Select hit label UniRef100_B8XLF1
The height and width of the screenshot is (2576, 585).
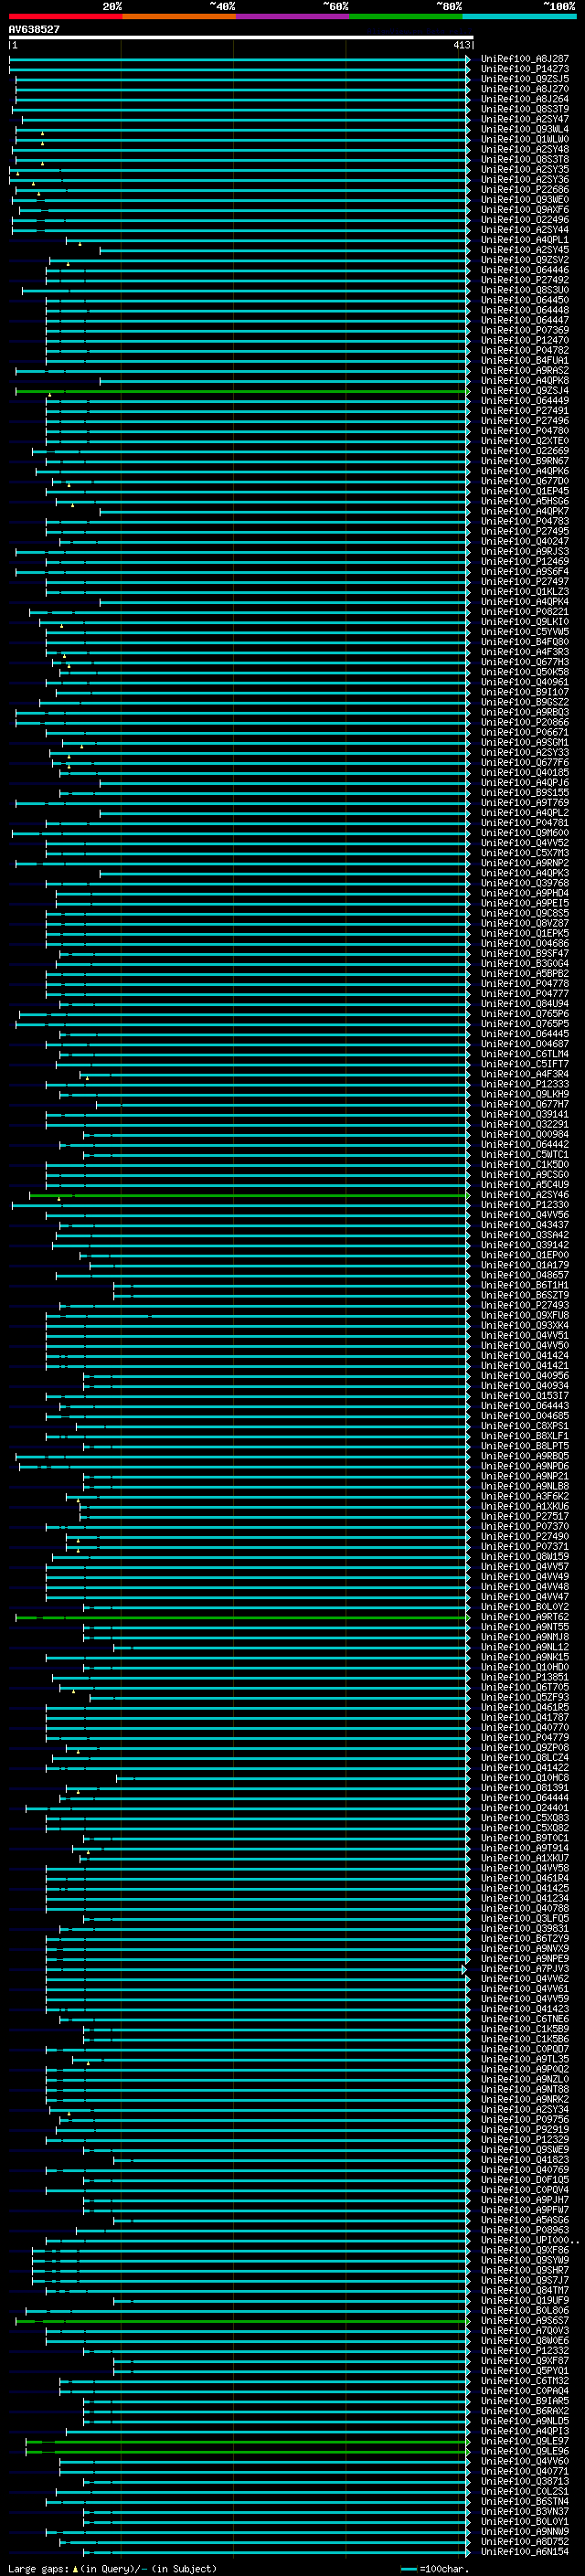pos(525,1437)
